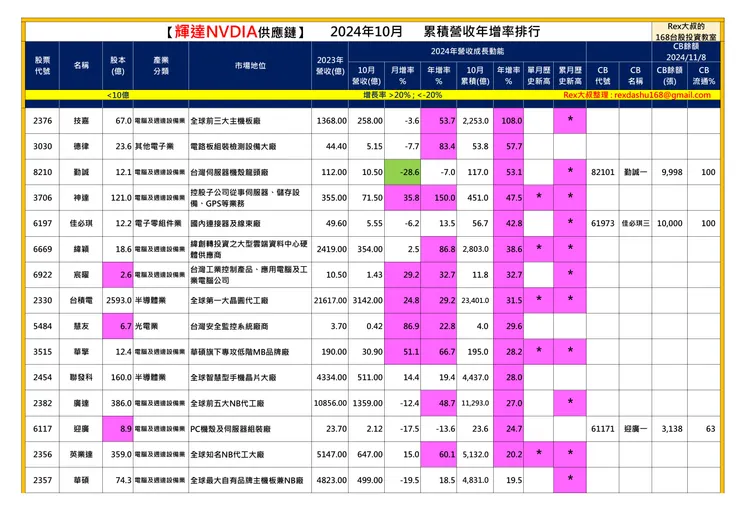Click the 累月歷史新高 star in 2376 row
This screenshot has width=740, height=523.
(x=570, y=120)
